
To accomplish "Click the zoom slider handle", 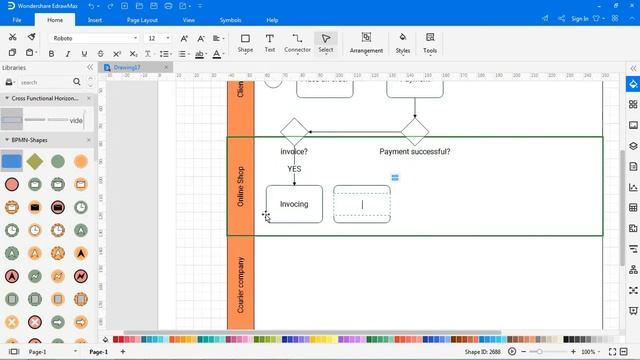I will point(539,351).
